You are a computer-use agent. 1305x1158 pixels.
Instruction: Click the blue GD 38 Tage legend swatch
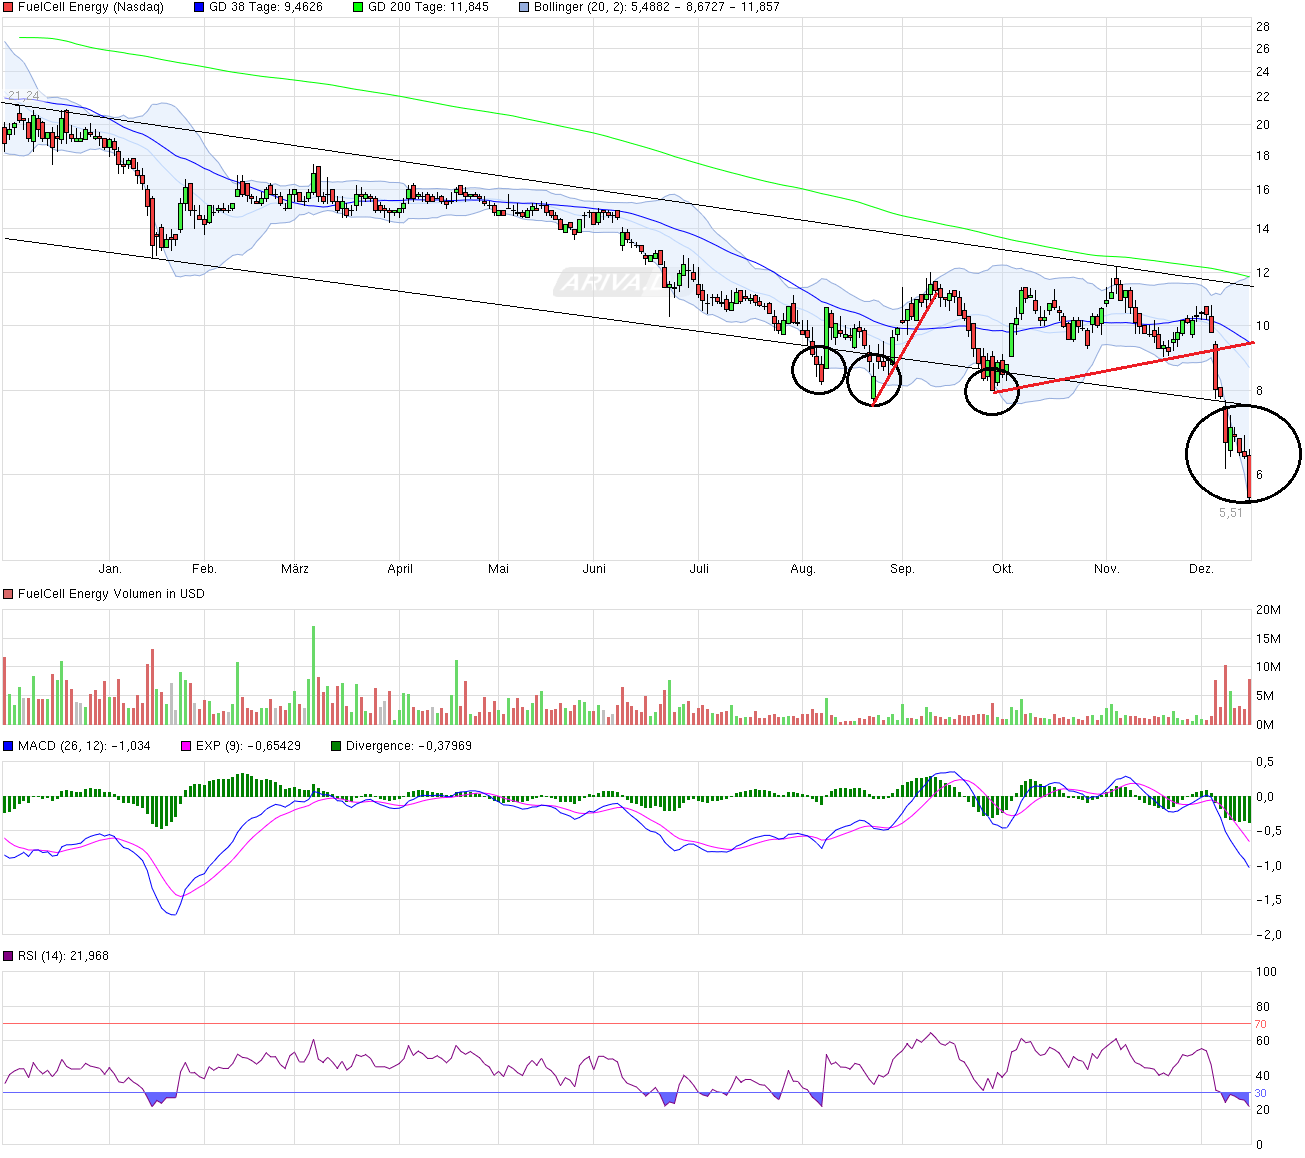tap(199, 7)
